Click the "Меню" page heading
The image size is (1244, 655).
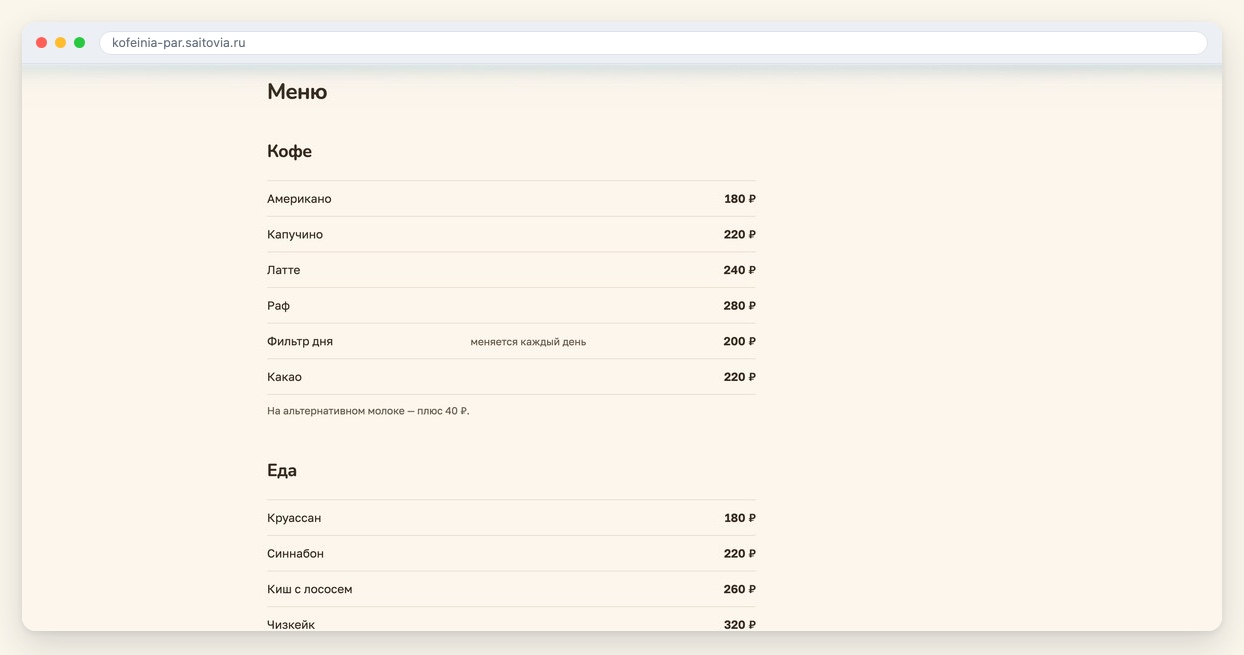coord(297,92)
